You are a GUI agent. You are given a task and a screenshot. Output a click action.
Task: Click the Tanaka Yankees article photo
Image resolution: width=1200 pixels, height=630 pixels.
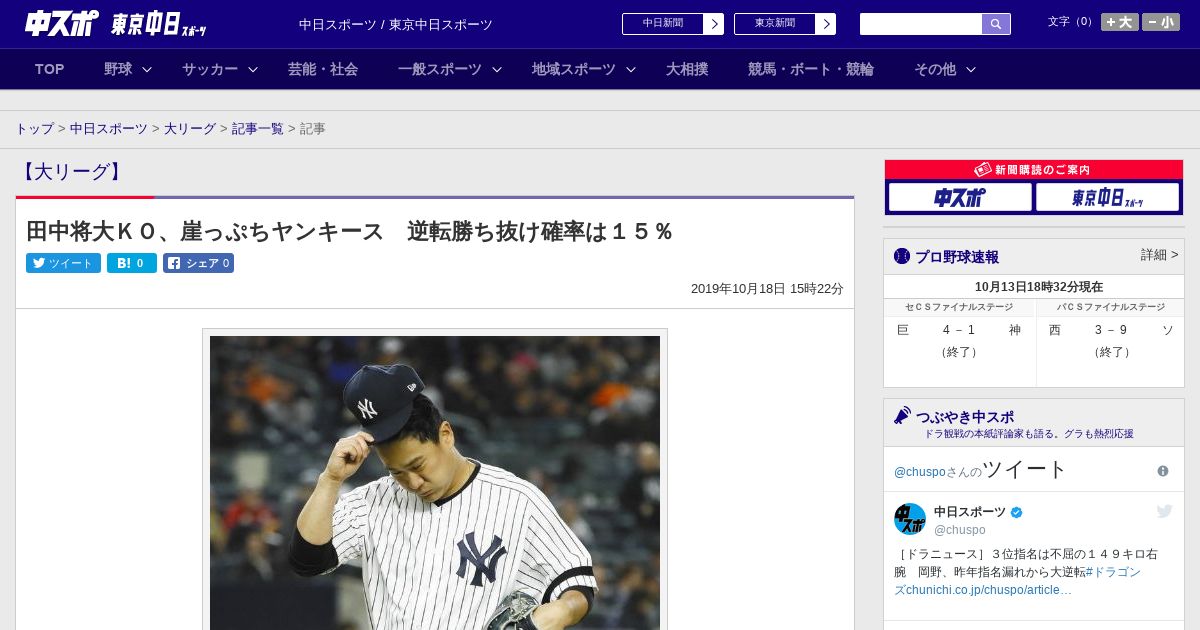click(x=435, y=482)
